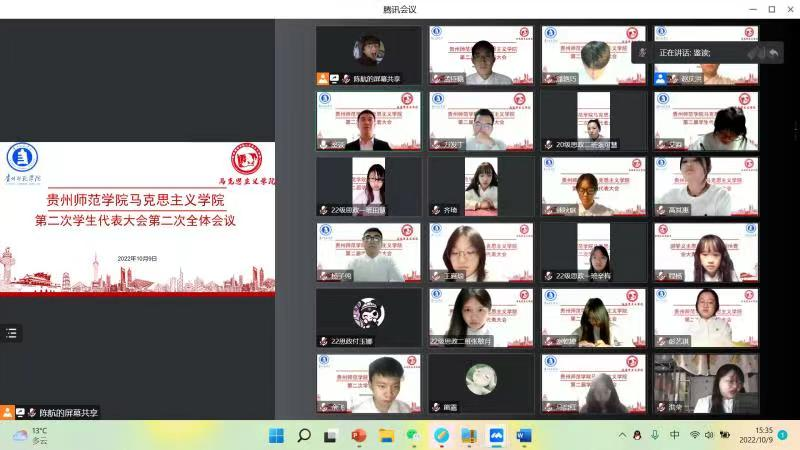Open WeChat from the taskbar
Screen dimensions: 800x450
[413, 436]
